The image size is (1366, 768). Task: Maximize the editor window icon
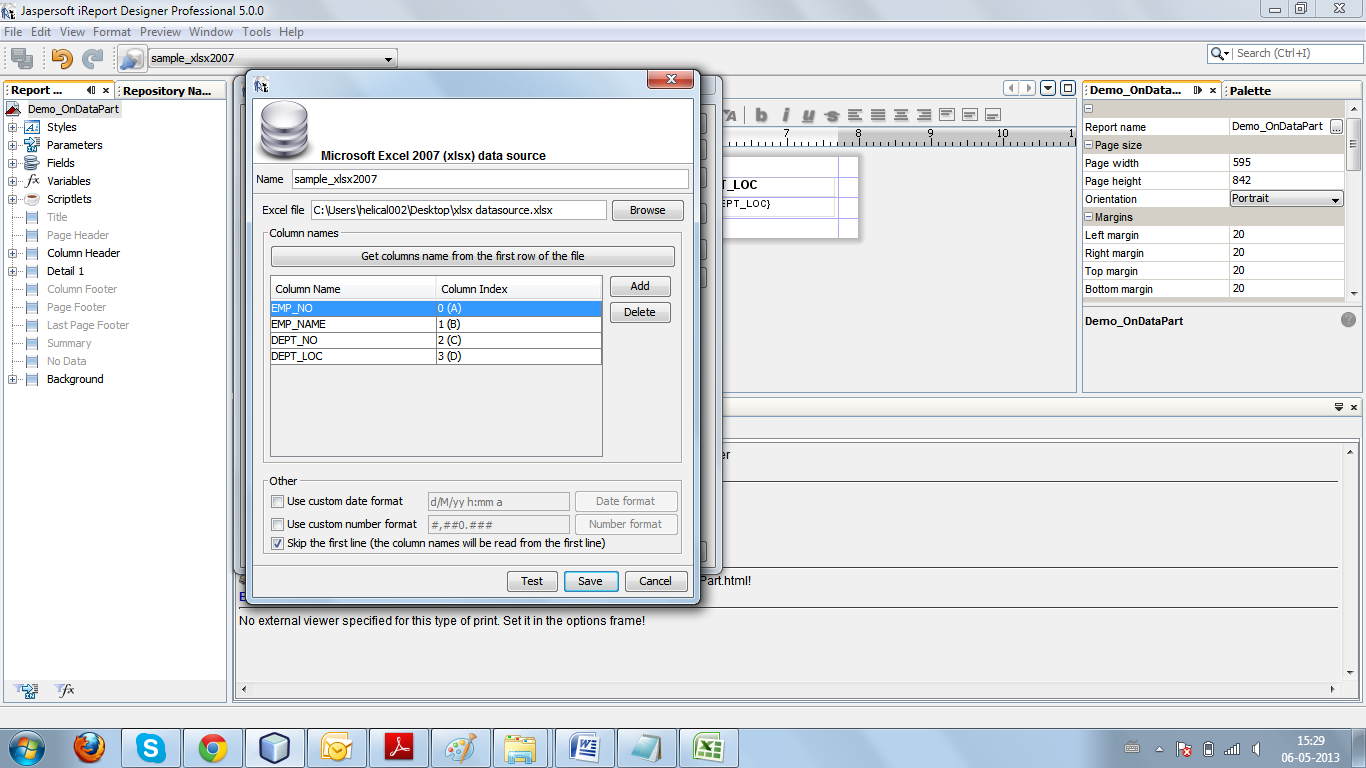1068,88
